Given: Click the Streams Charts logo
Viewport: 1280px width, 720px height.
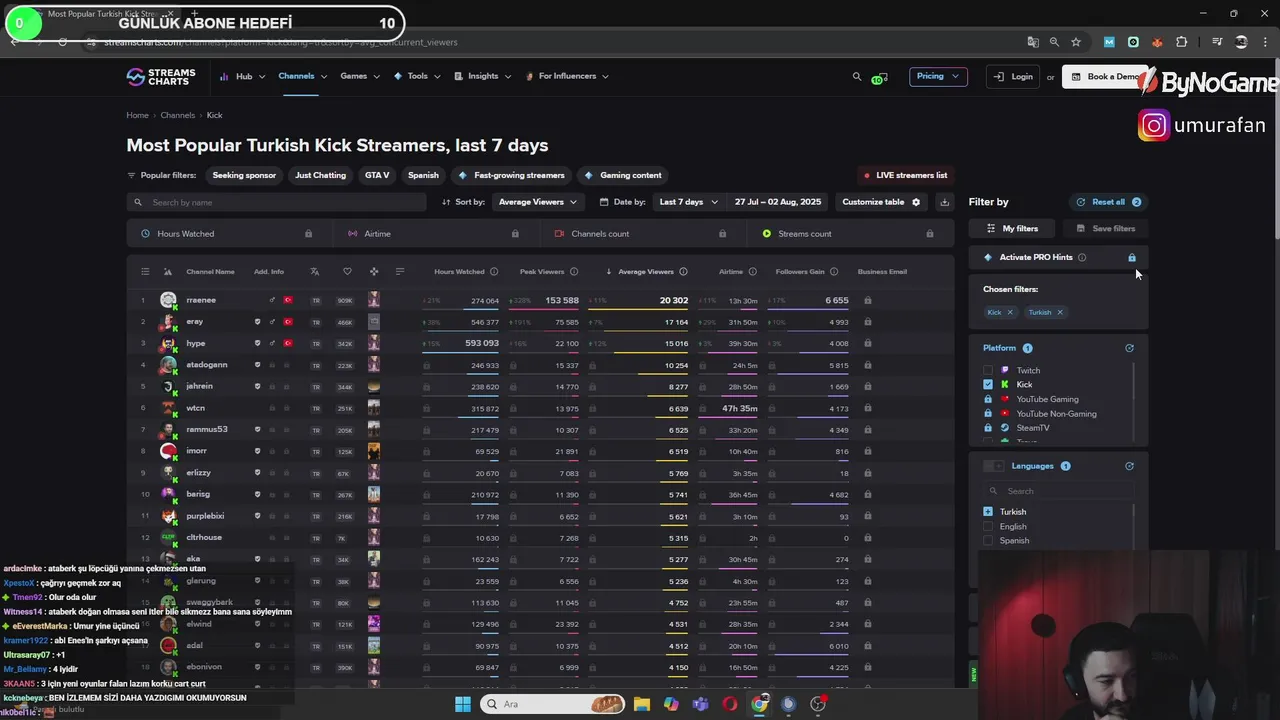Looking at the screenshot, I should (x=161, y=77).
